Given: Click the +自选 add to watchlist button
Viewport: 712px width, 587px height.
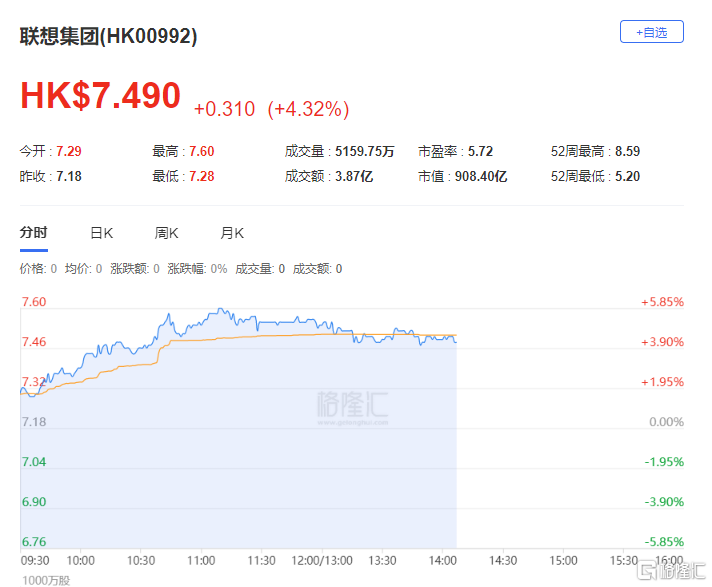Looking at the screenshot, I should [x=652, y=32].
